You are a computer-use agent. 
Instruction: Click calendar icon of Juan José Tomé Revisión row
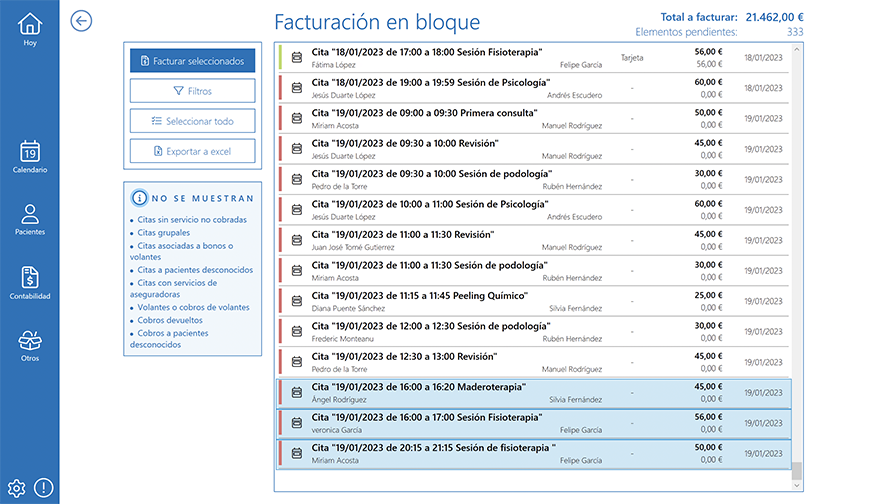click(x=297, y=240)
